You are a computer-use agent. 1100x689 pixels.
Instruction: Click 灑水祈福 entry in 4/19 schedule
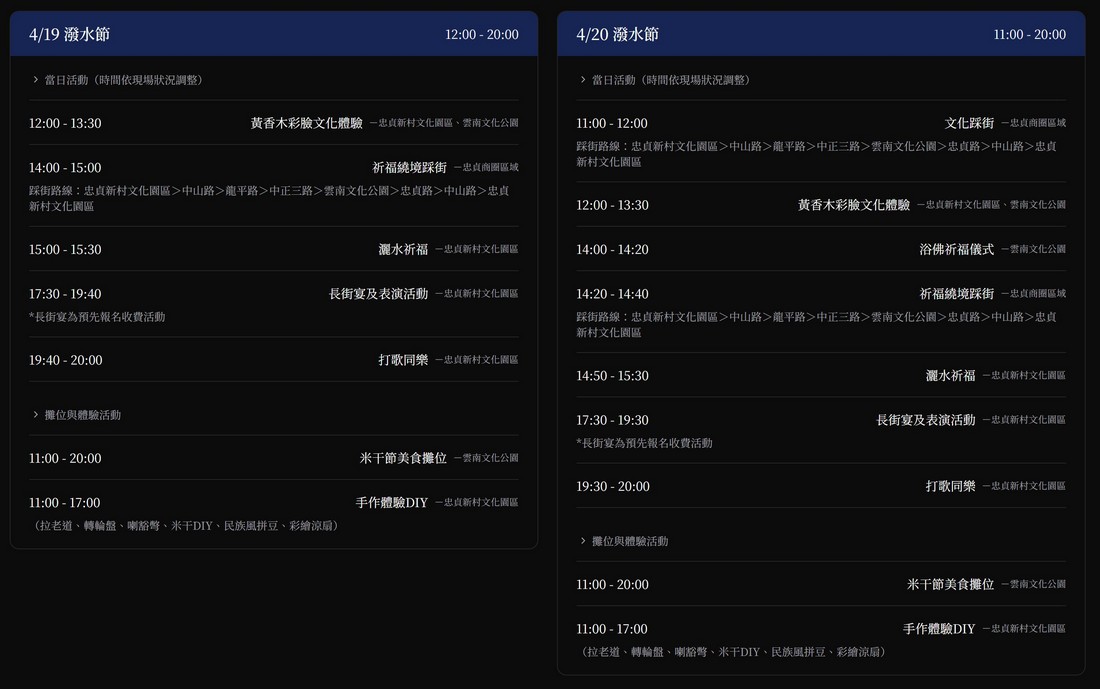click(x=402, y=249)
